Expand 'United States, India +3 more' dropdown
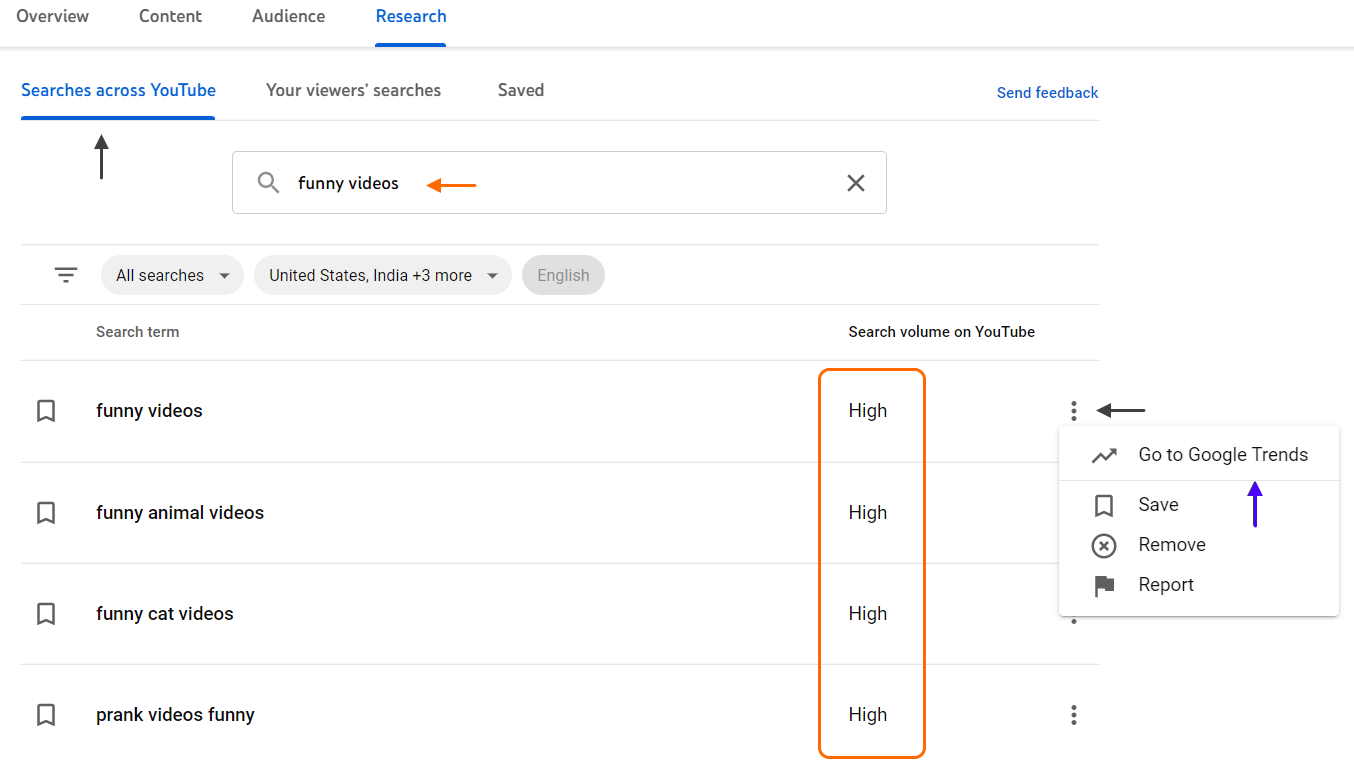Screen dimensions: 1354x761 point(383,275)
